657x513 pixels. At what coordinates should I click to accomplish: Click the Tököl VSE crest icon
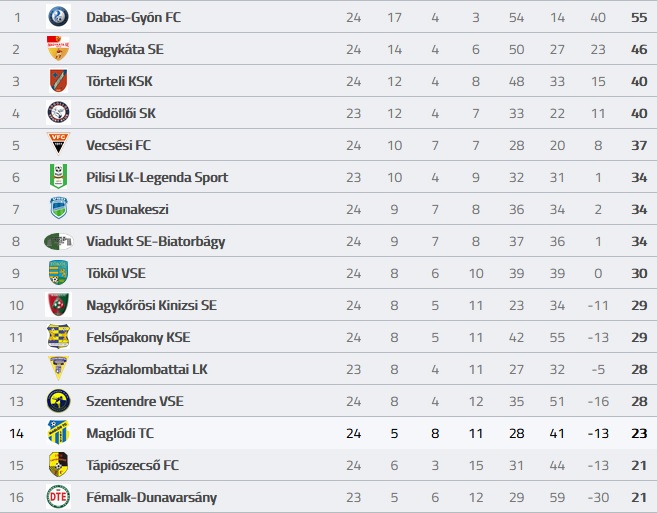58,273
